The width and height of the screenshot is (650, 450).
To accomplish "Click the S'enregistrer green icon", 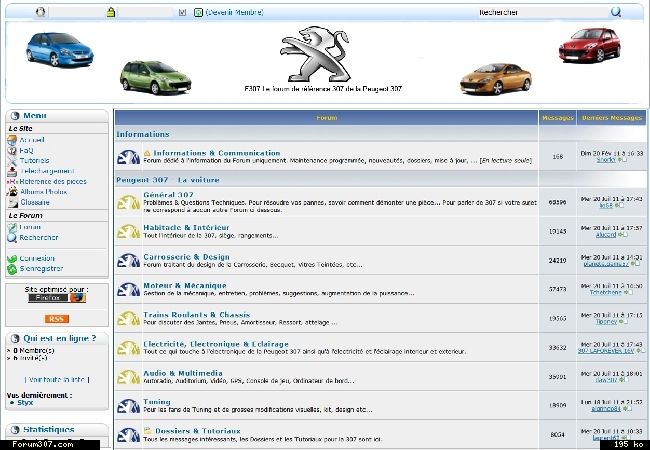I will point(12,269).
